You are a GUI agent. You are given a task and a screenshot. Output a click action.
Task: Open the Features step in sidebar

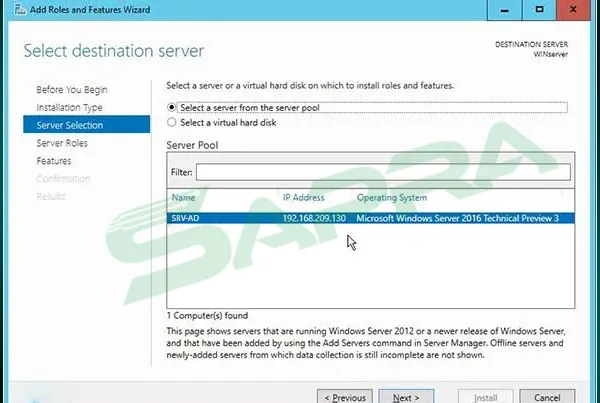pyautogui.click(x=54, y=161)
